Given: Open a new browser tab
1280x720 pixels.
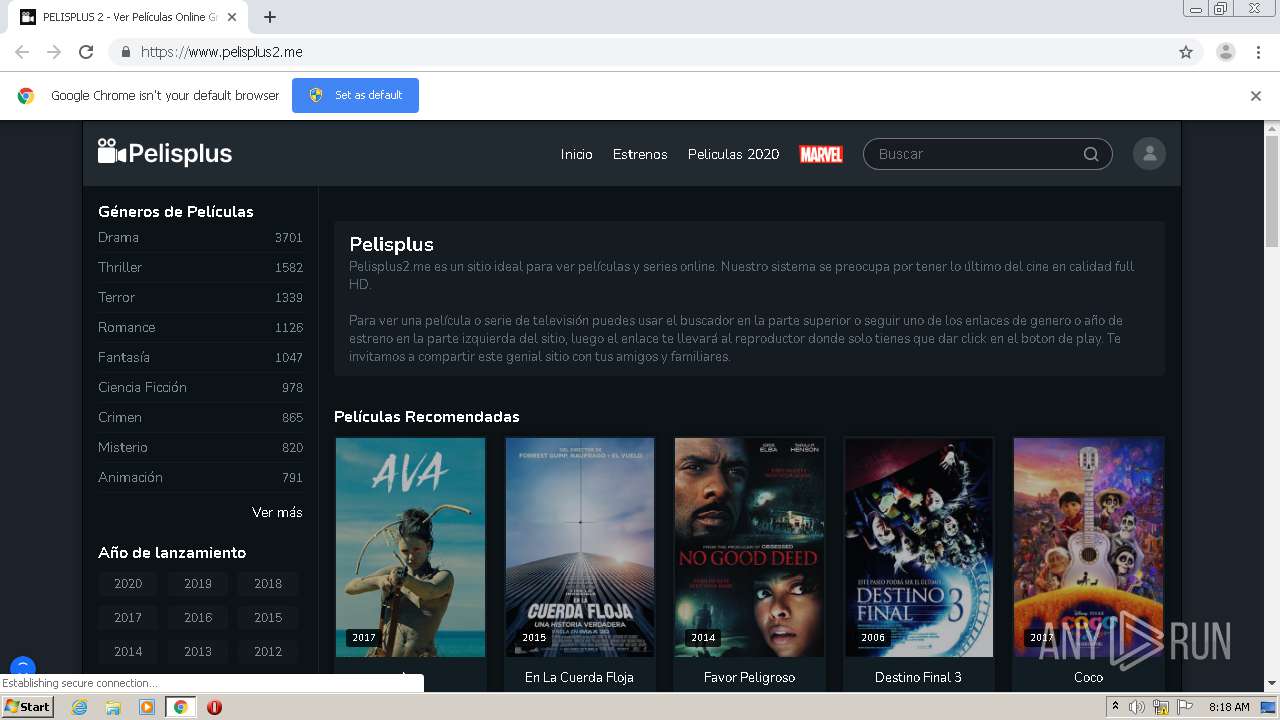Looking at the screenshot, I should pos(270,17).
